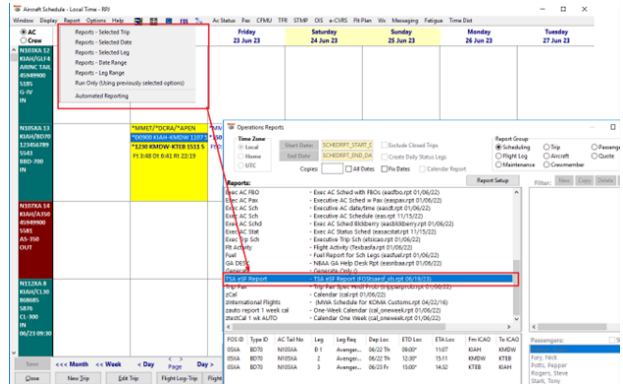Image resolution: width=623 pixels, height=384 pixels.
Task: Select the Scheduling report group
Action: coord(498,147)
